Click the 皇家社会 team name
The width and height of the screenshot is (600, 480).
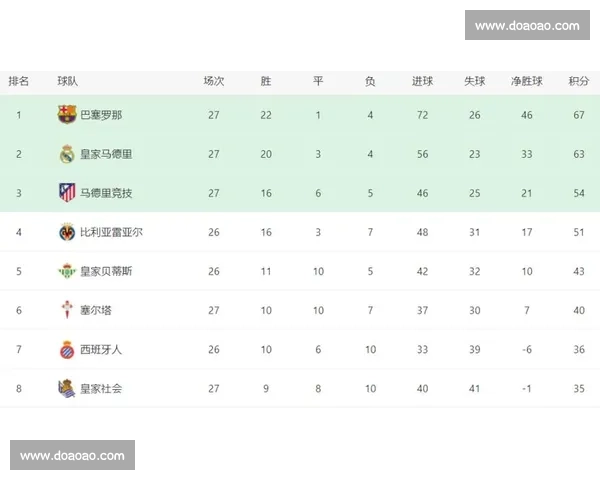point(101,388)
